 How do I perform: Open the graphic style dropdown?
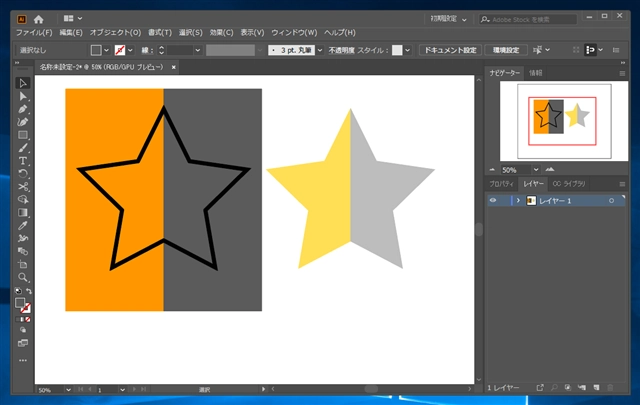coord(407,50)
